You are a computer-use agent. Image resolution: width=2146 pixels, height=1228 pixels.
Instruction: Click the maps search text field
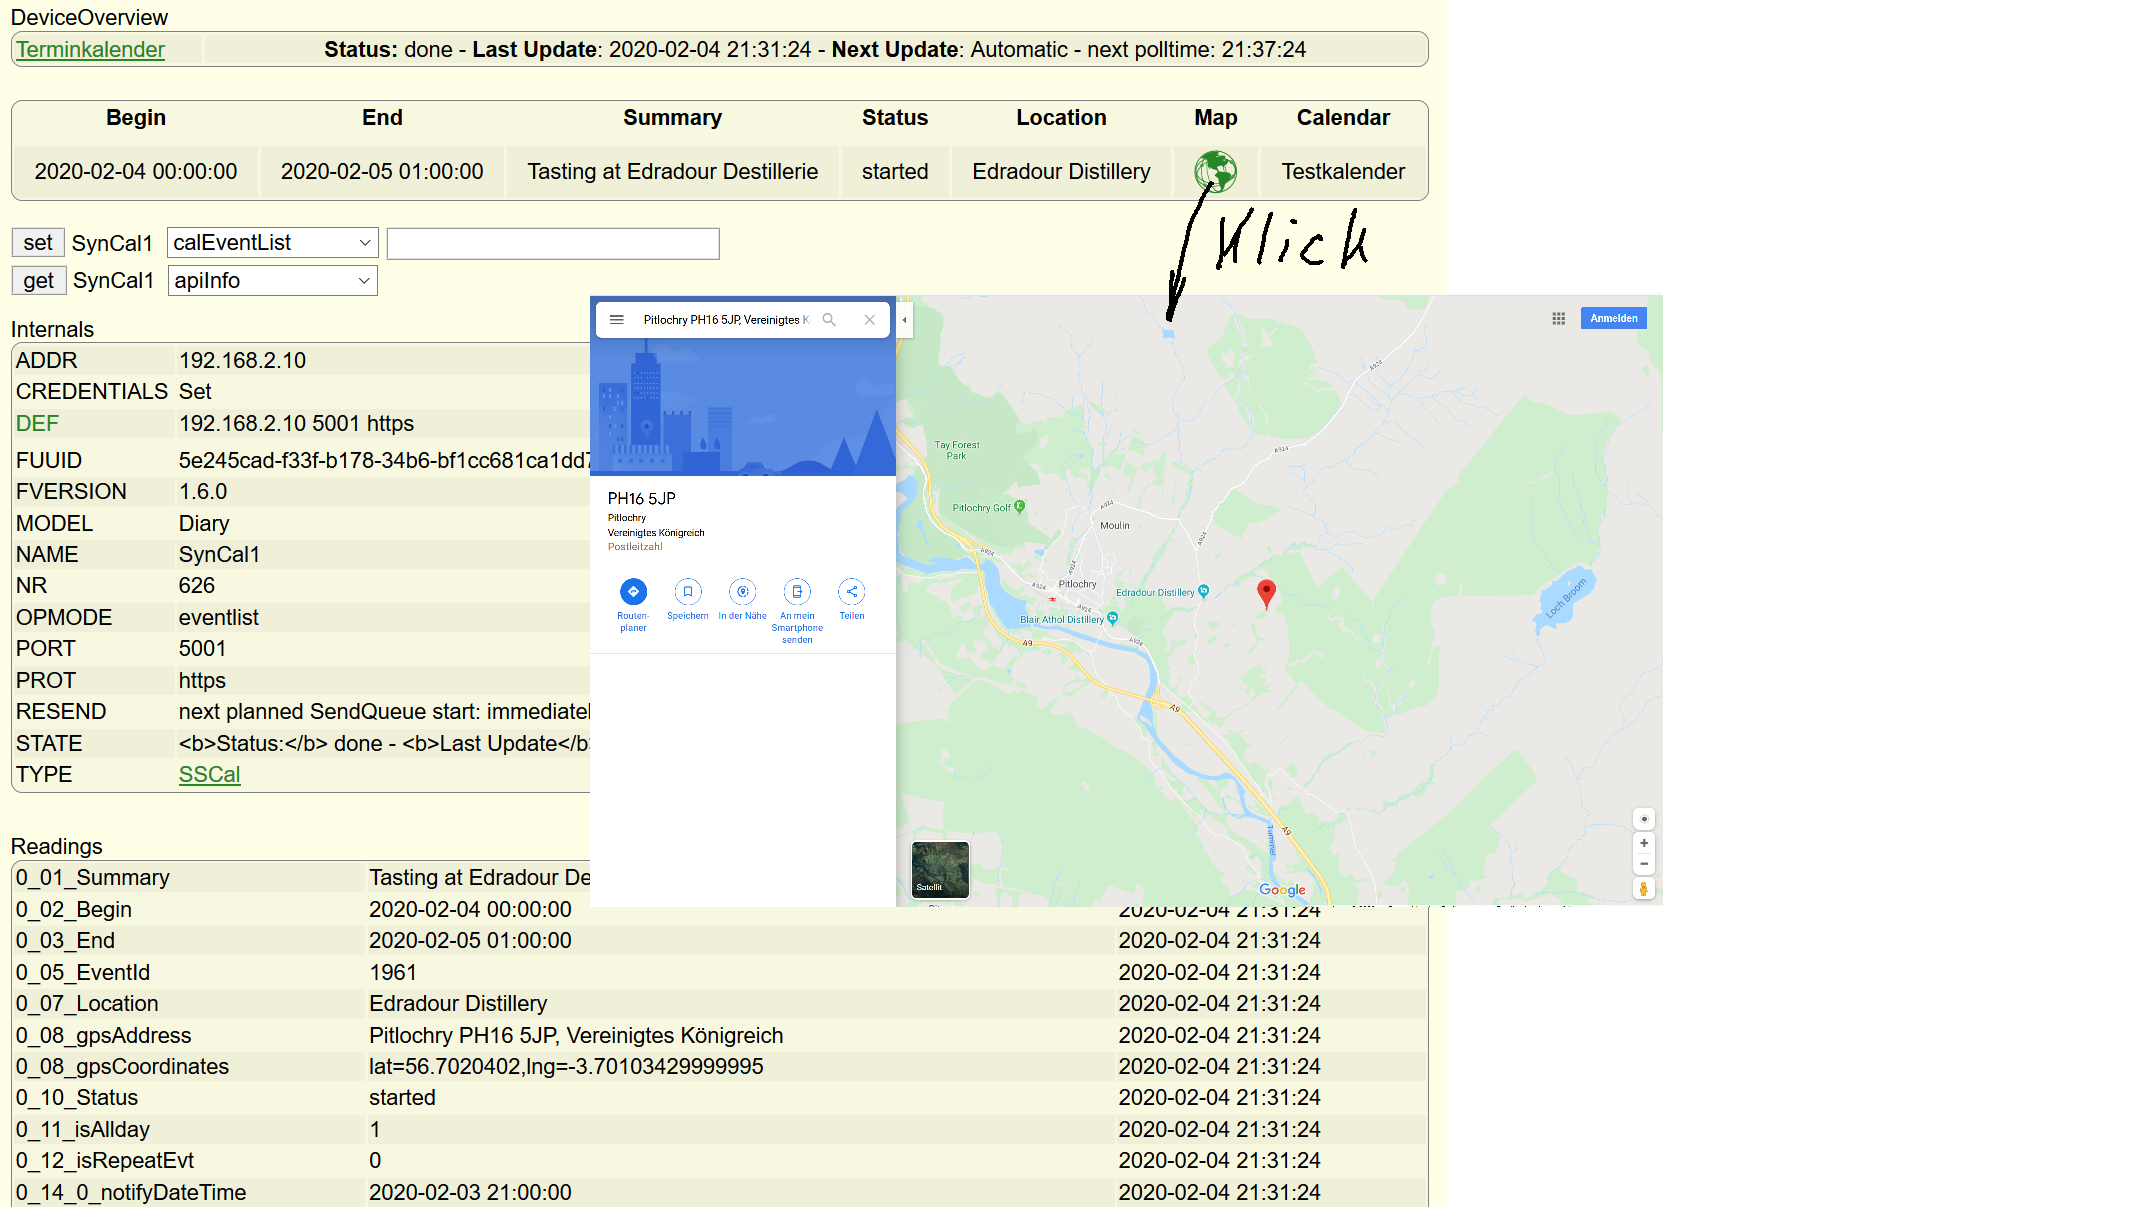[x=726, y=320]
